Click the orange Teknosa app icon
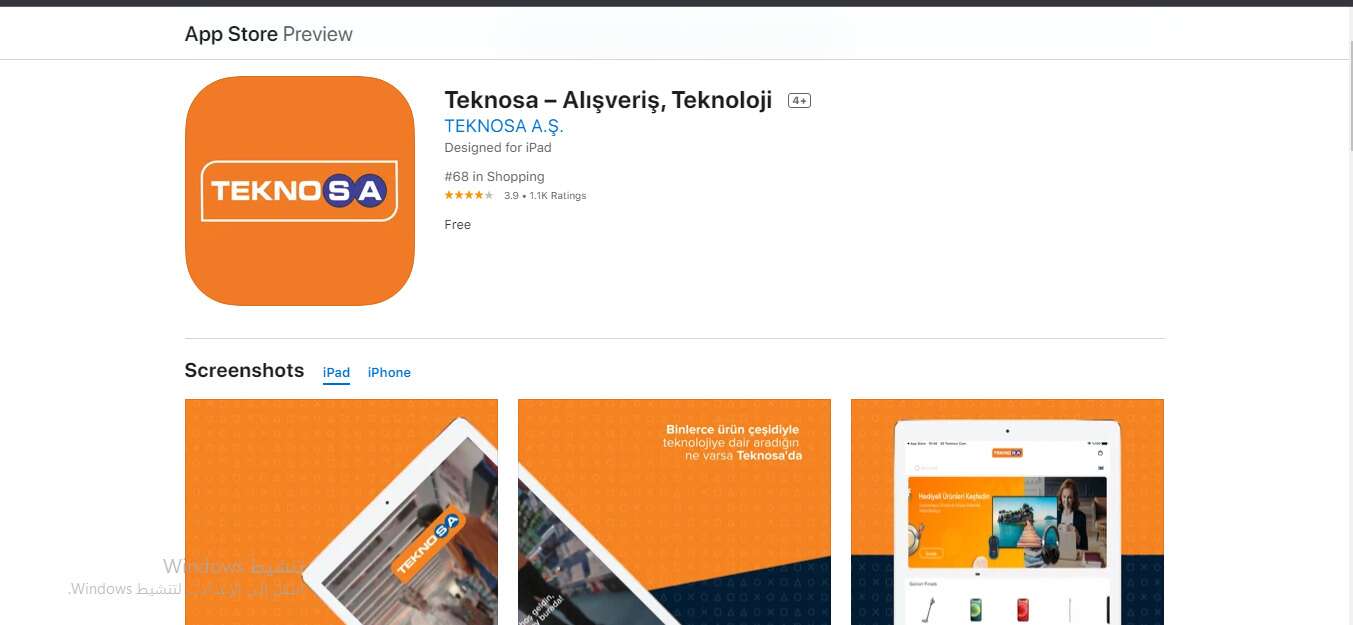 click(300, 191)
